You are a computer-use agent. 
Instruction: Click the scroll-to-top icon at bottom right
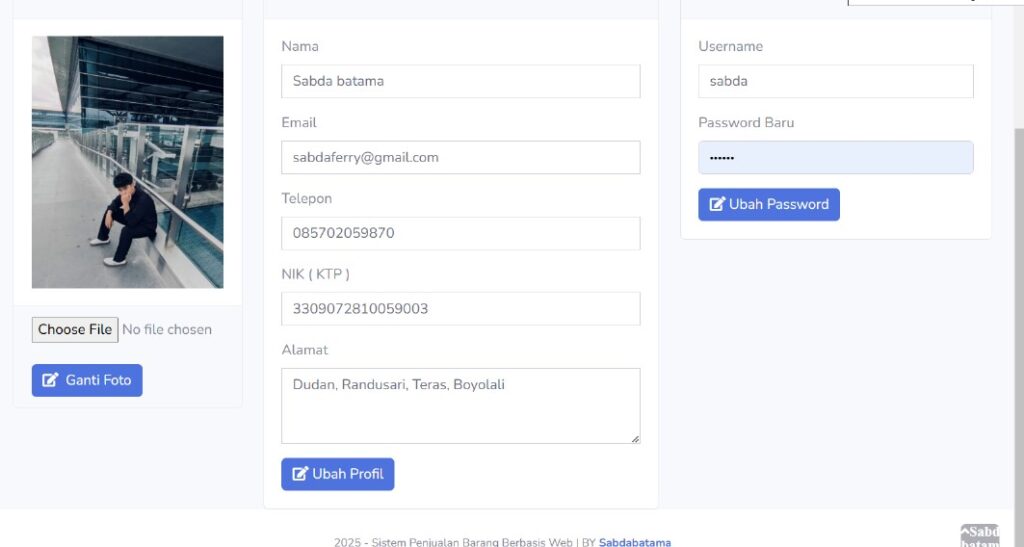(x=980, y=535)
